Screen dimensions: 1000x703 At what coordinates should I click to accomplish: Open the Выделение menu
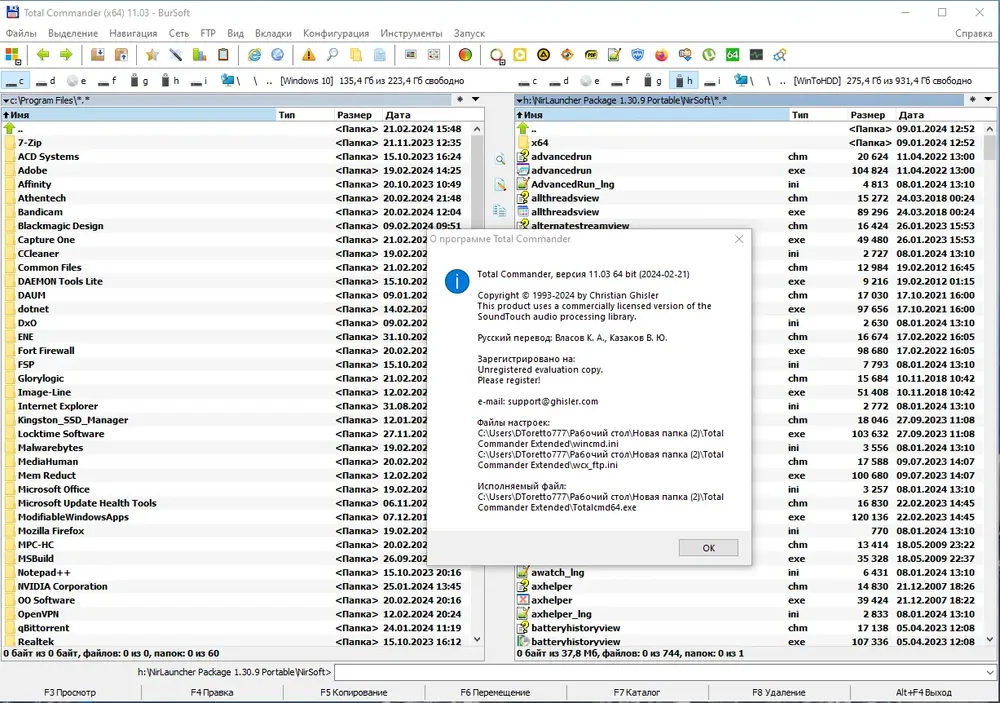(x=73, y=33)
